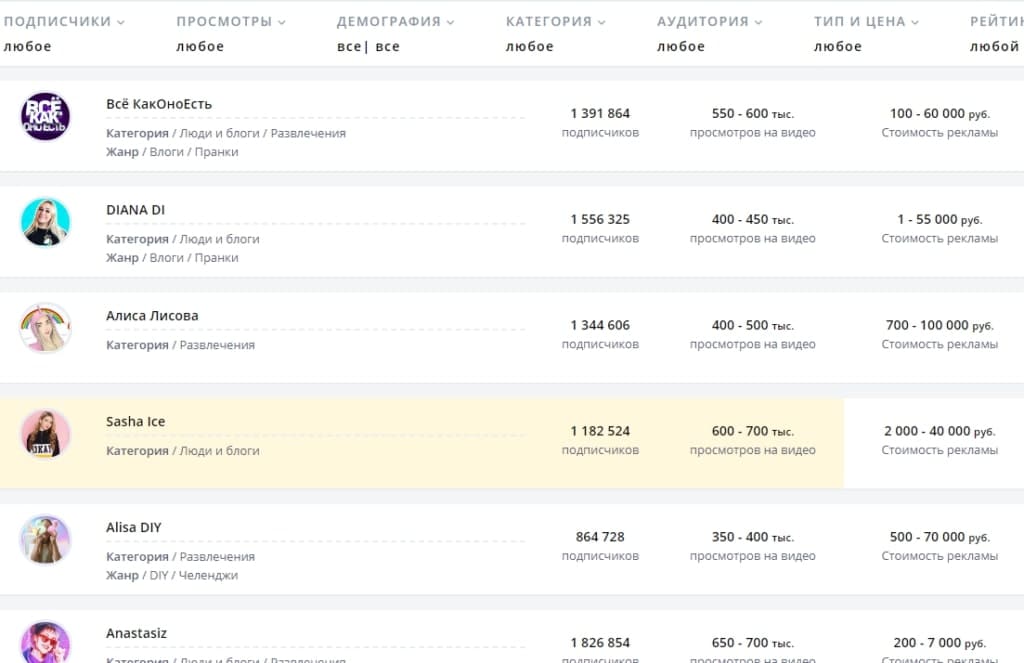This screenshot has width=1024, height=663.
Task: Open the Алиса Лисова channel name link
Action: click(152, 316)
